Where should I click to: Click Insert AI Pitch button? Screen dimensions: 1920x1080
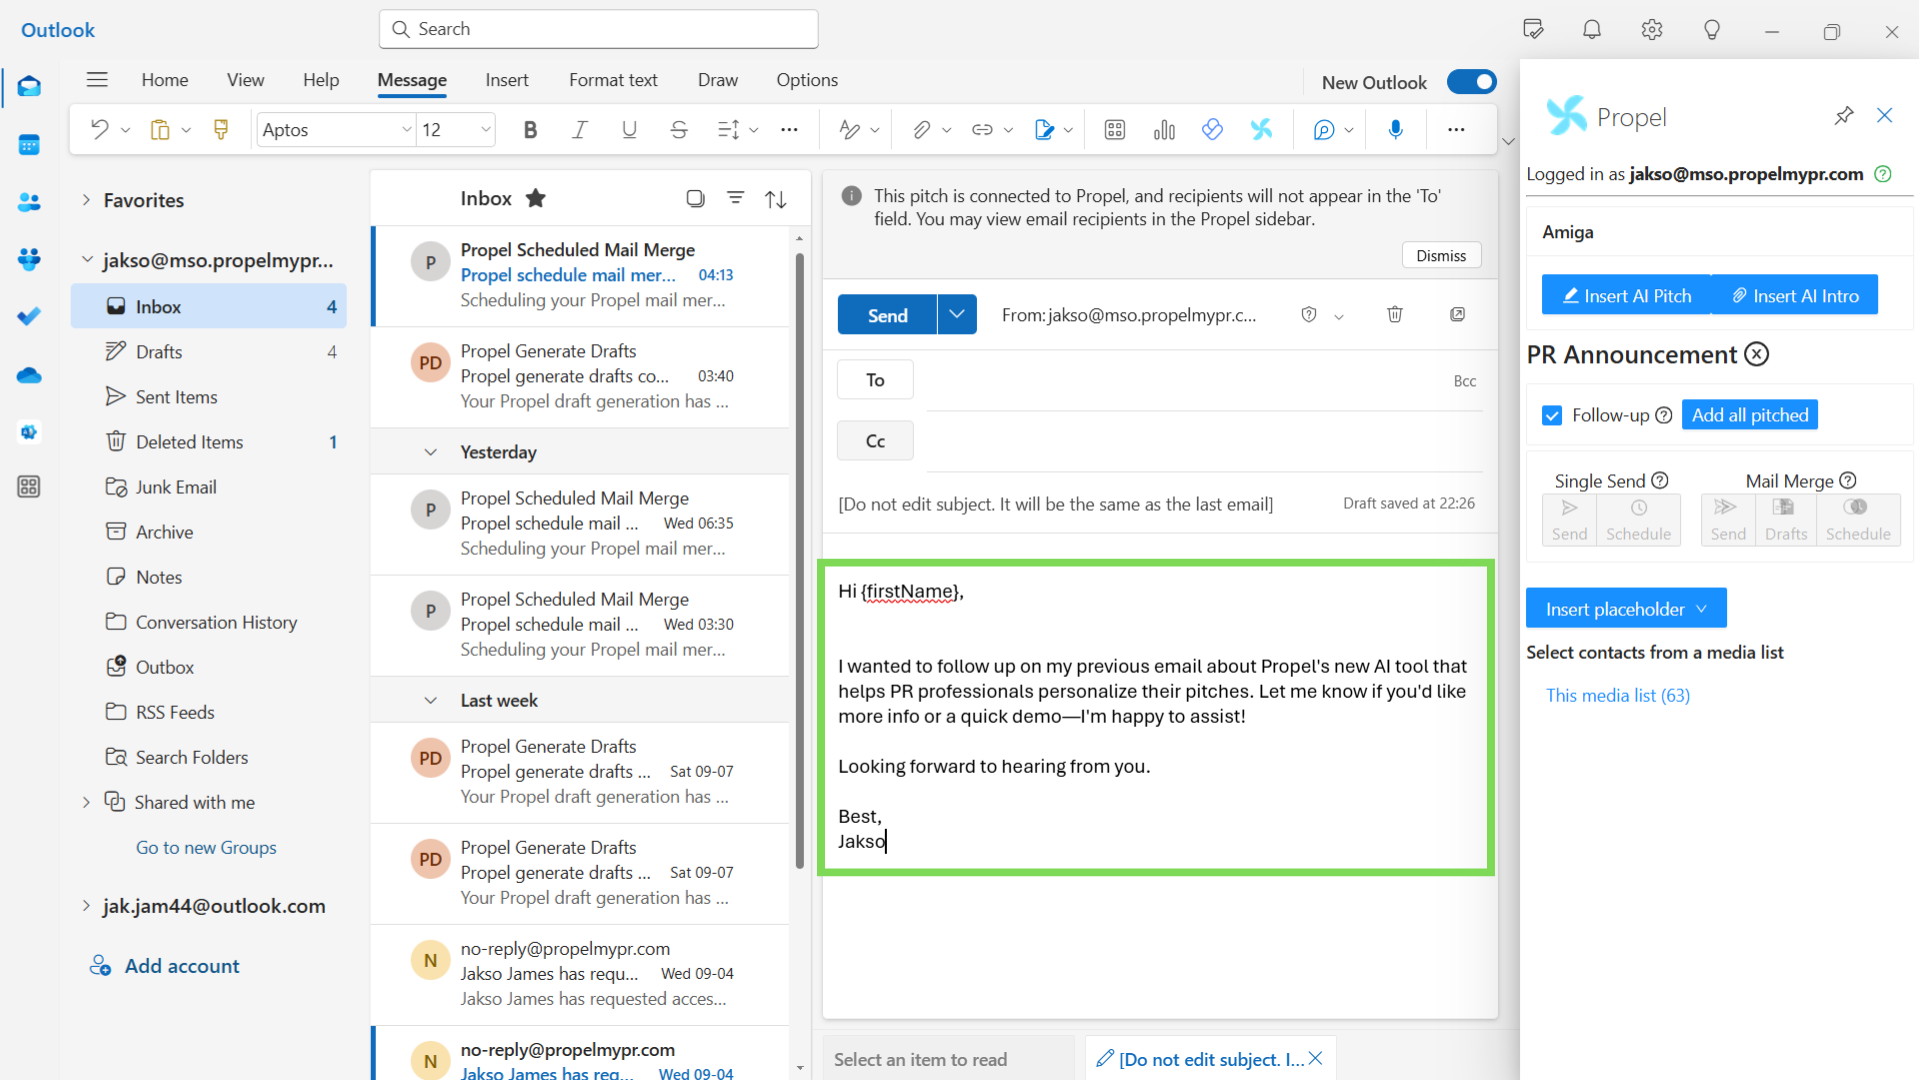[1626, 295]
